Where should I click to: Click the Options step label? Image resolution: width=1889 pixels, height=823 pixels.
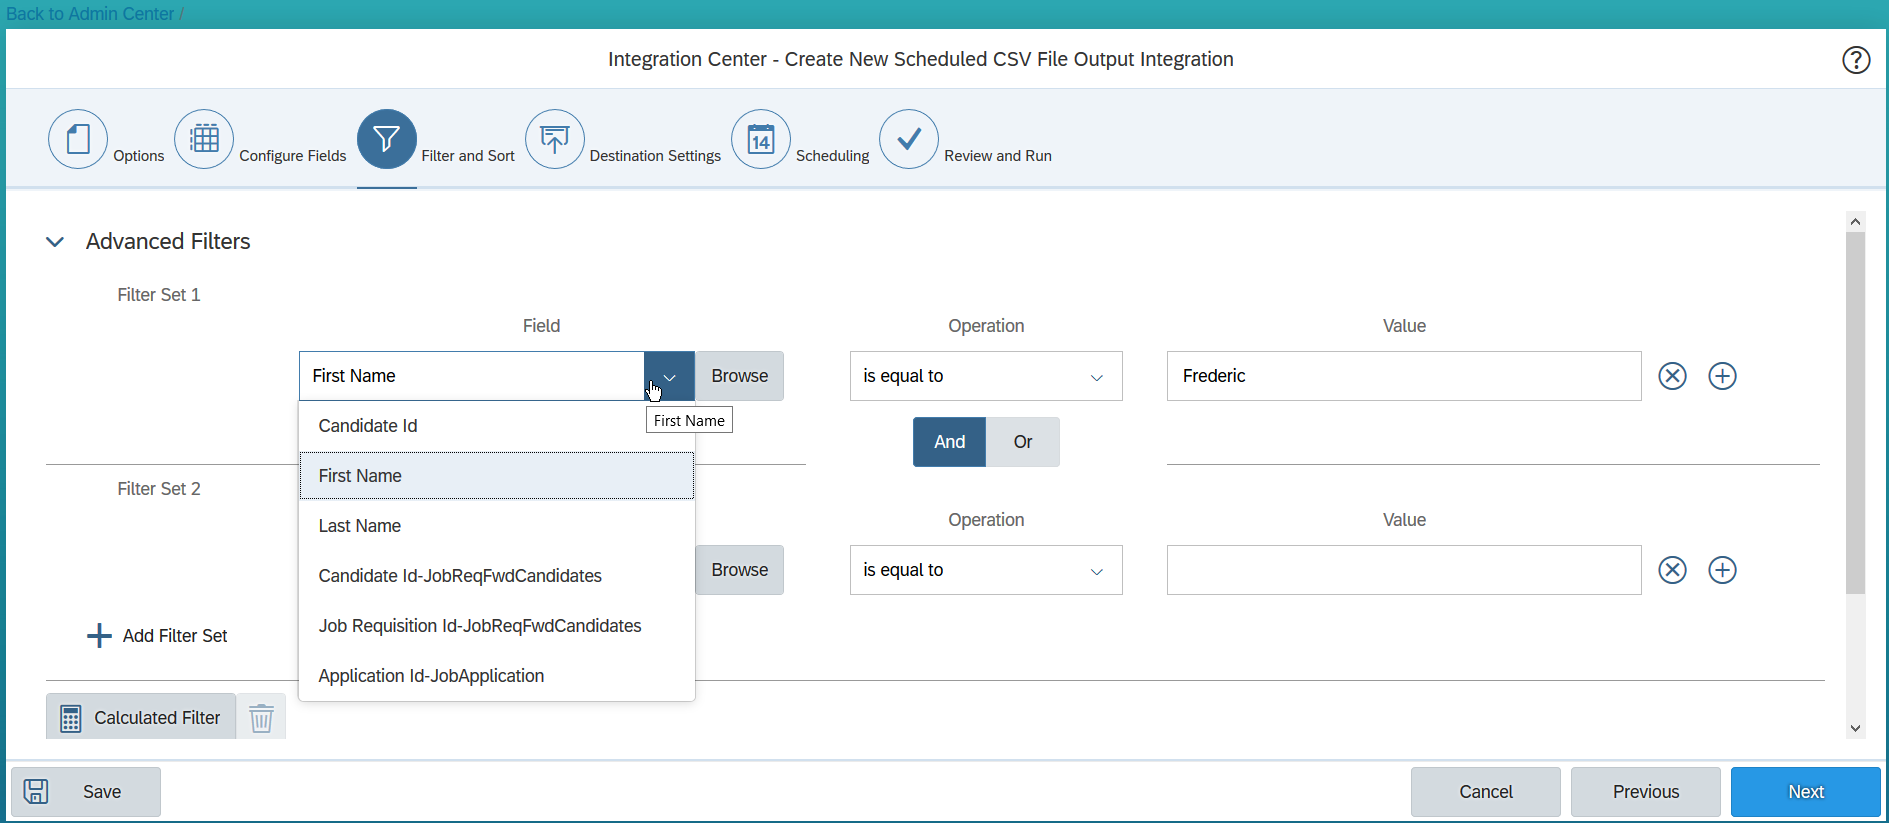139,156
